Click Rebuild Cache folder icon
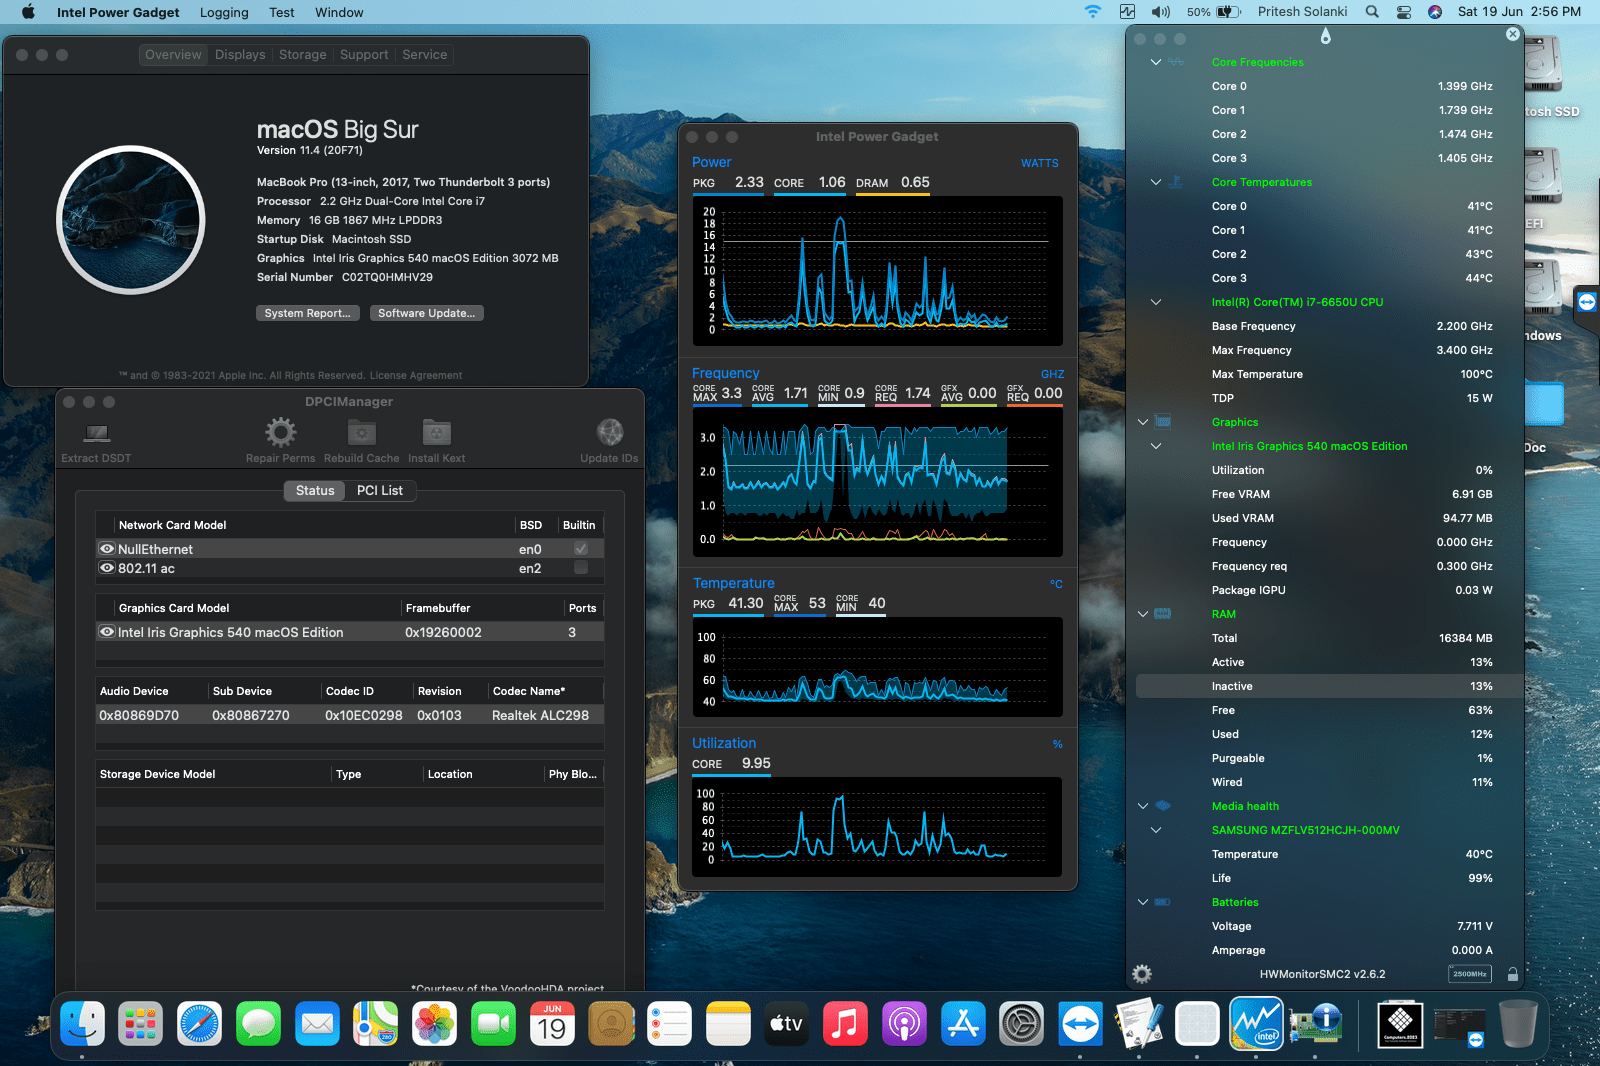1600x1066 pixels. [361, 432]
